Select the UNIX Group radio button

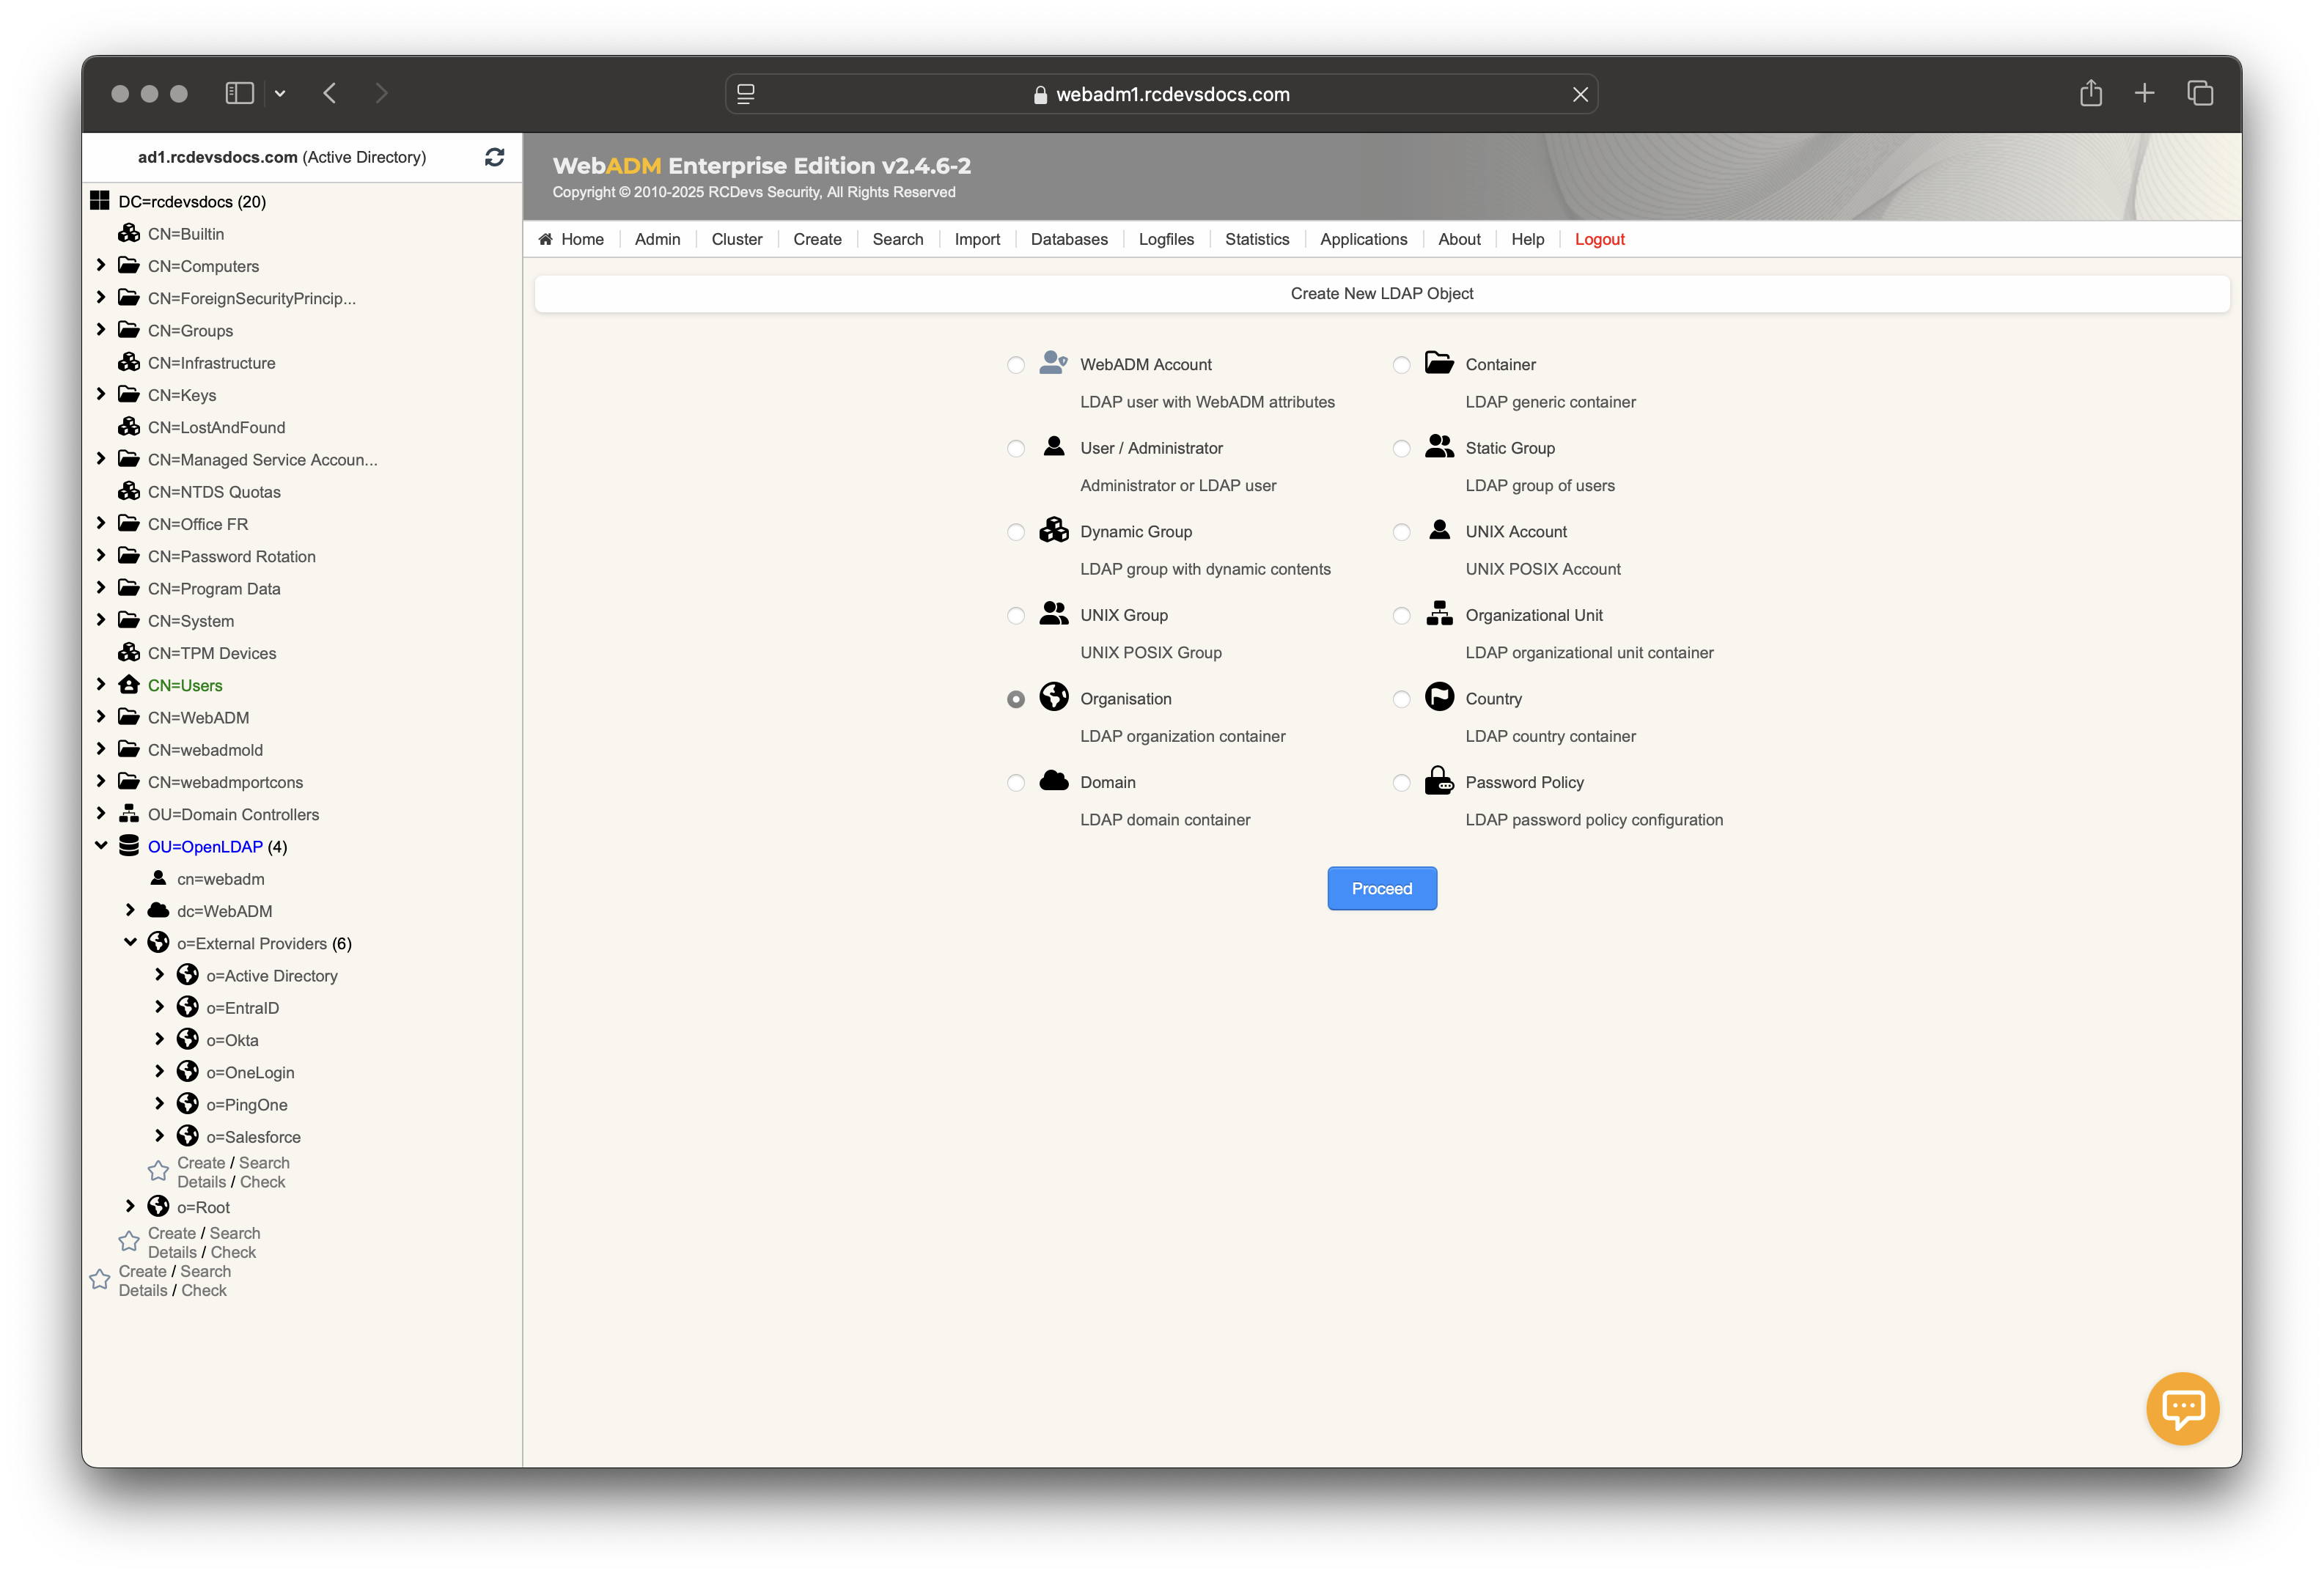coord(1016,615)
